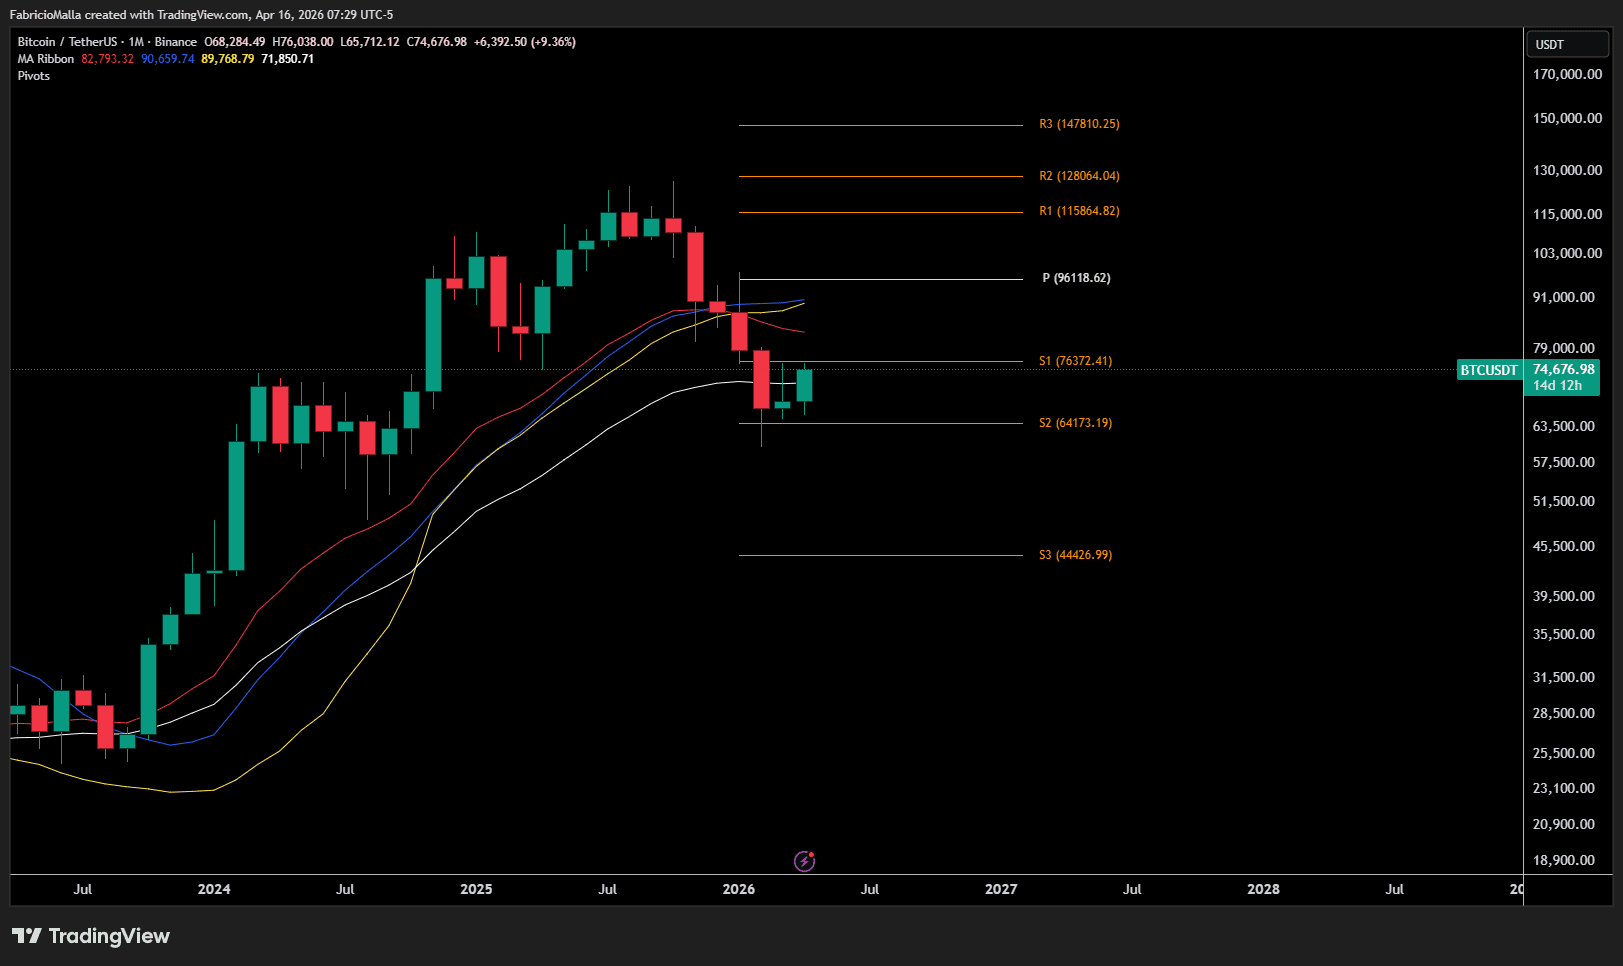Click the 170,000.00 price scale label

click(x=1567, y=74)
